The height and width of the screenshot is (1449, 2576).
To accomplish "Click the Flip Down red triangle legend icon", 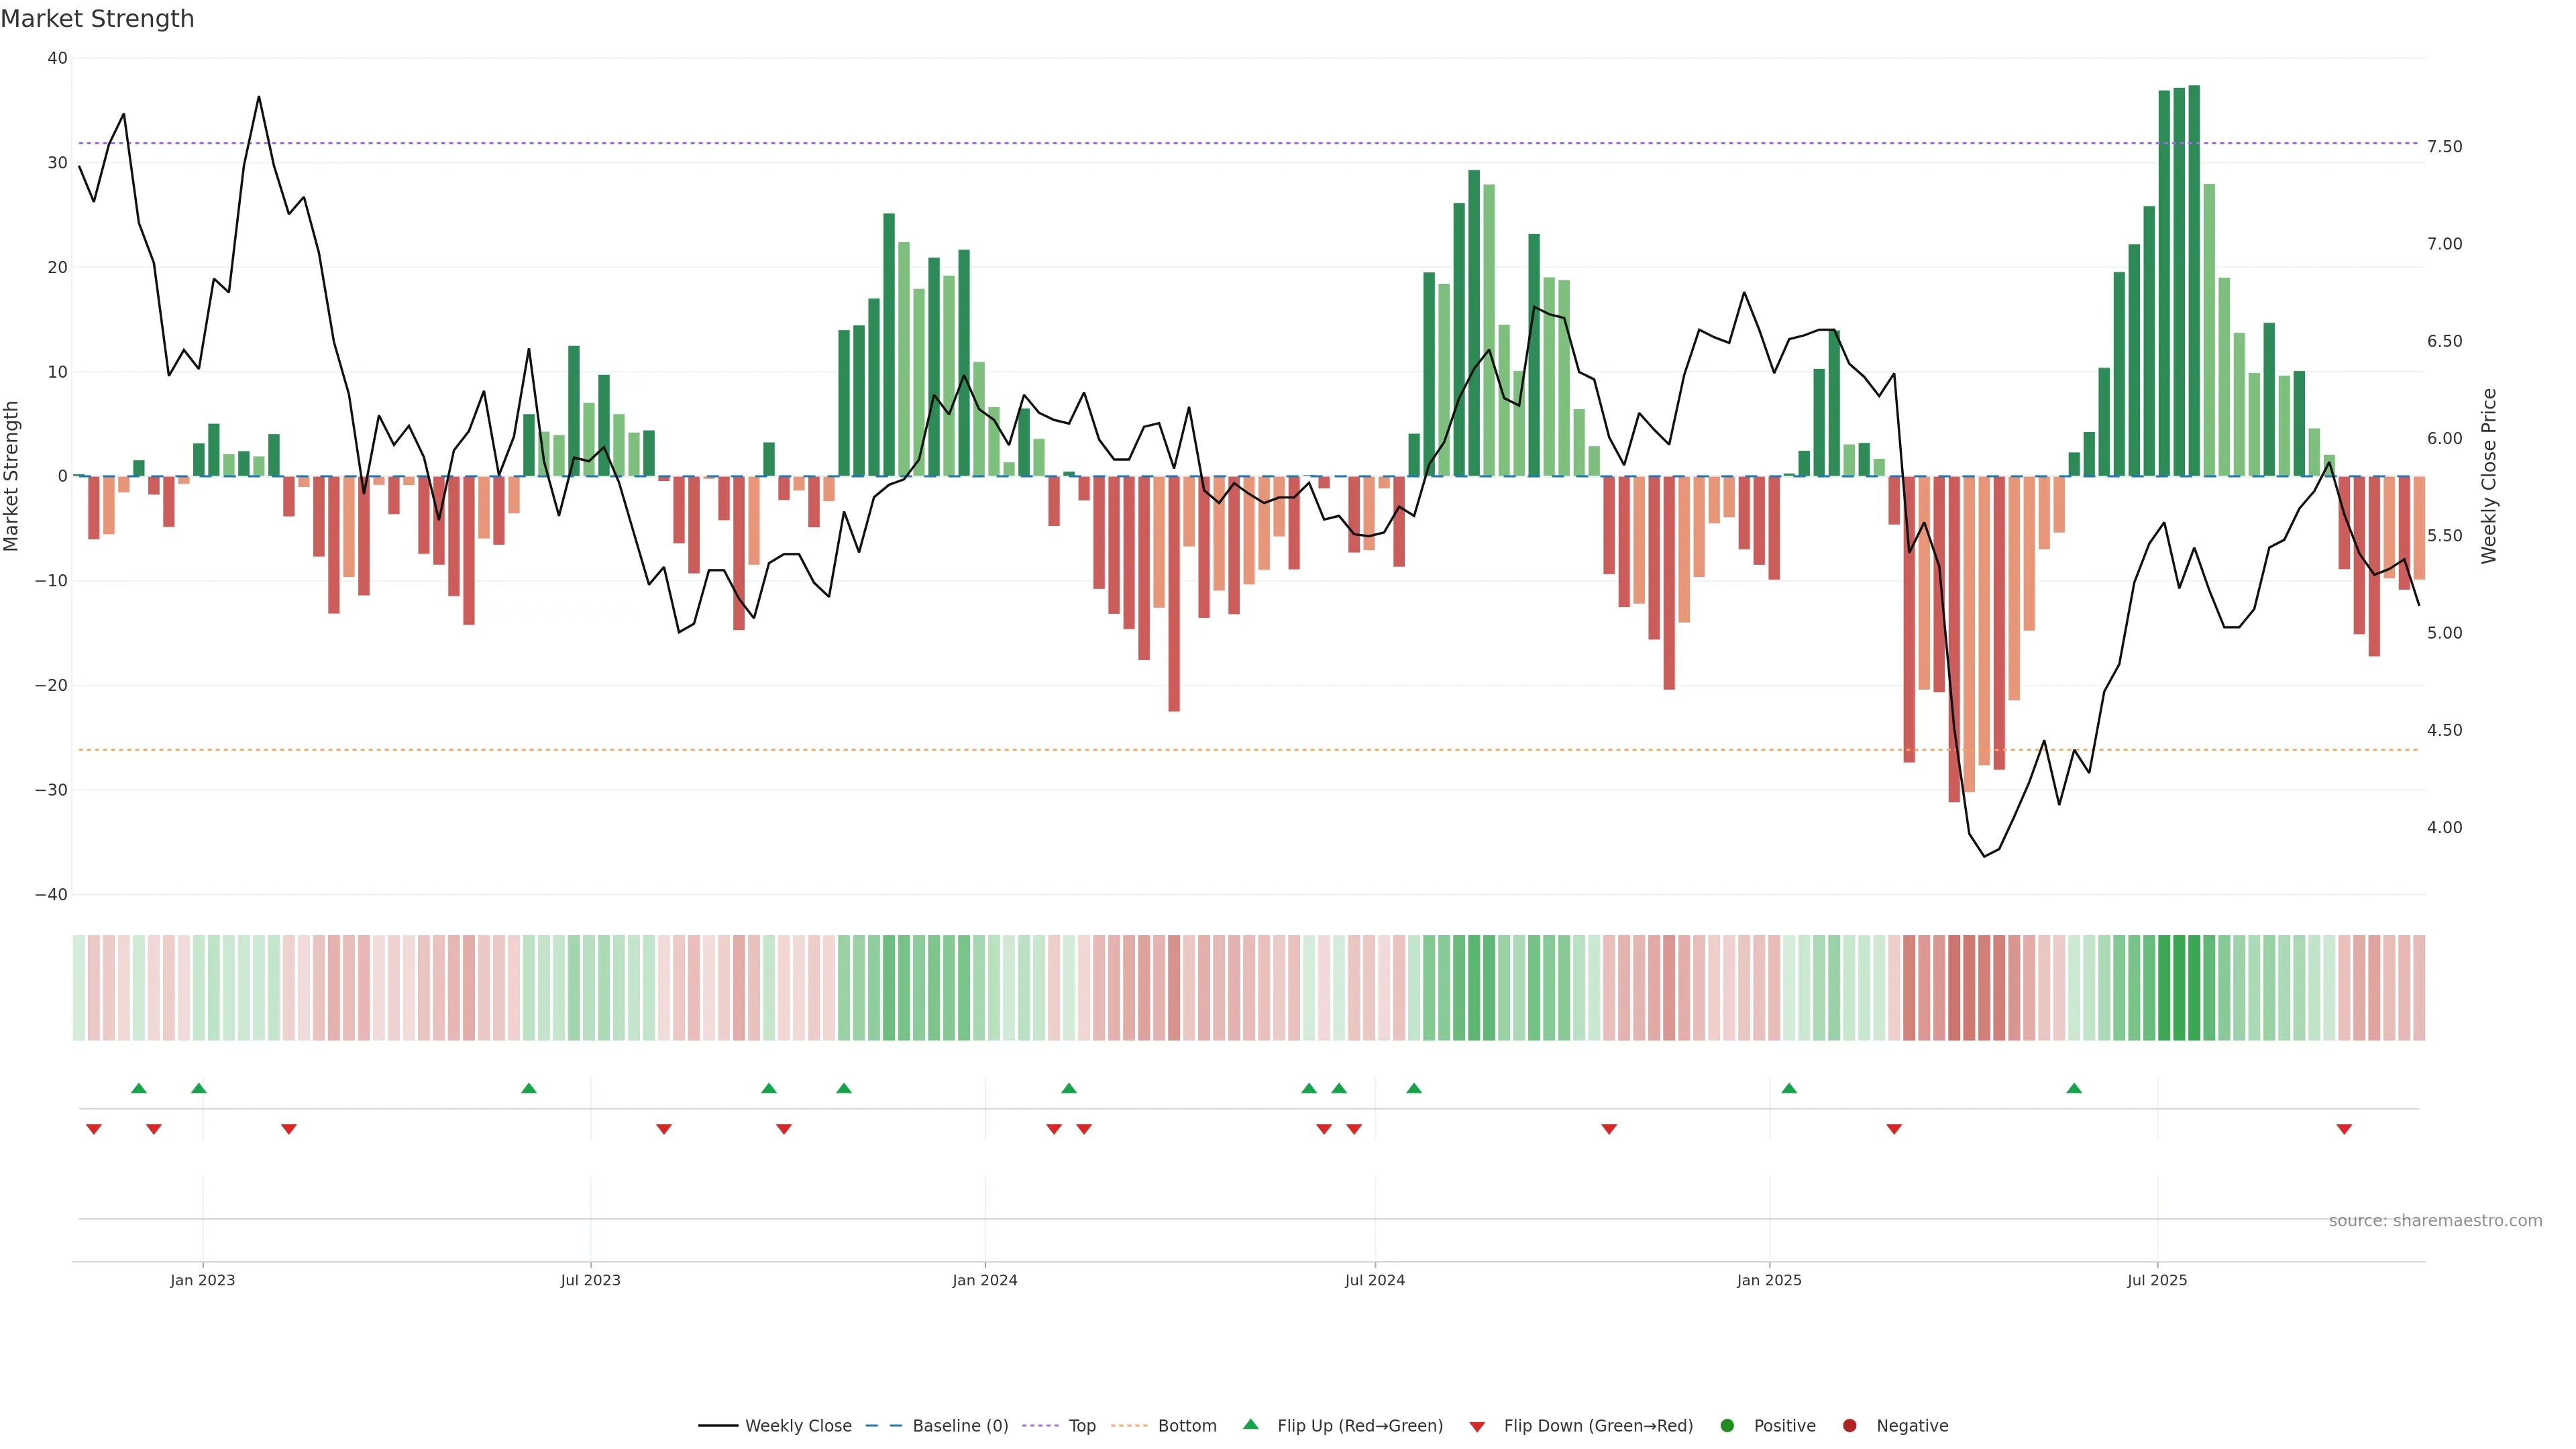I will click(x=1477, y=1426).
